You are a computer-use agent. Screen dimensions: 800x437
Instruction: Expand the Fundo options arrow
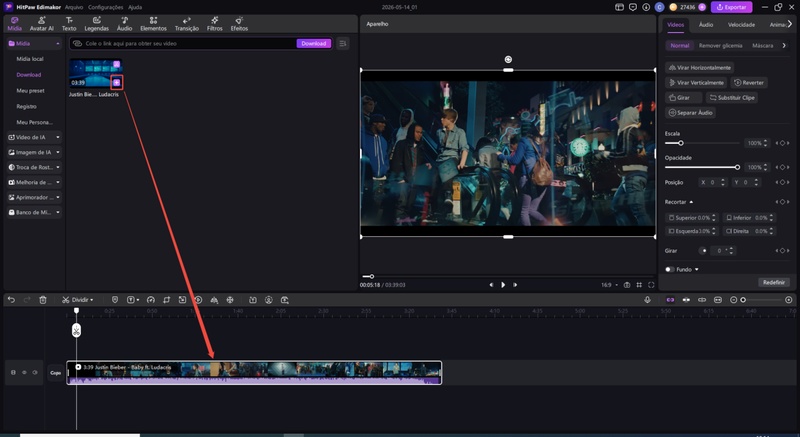(696, 269)
